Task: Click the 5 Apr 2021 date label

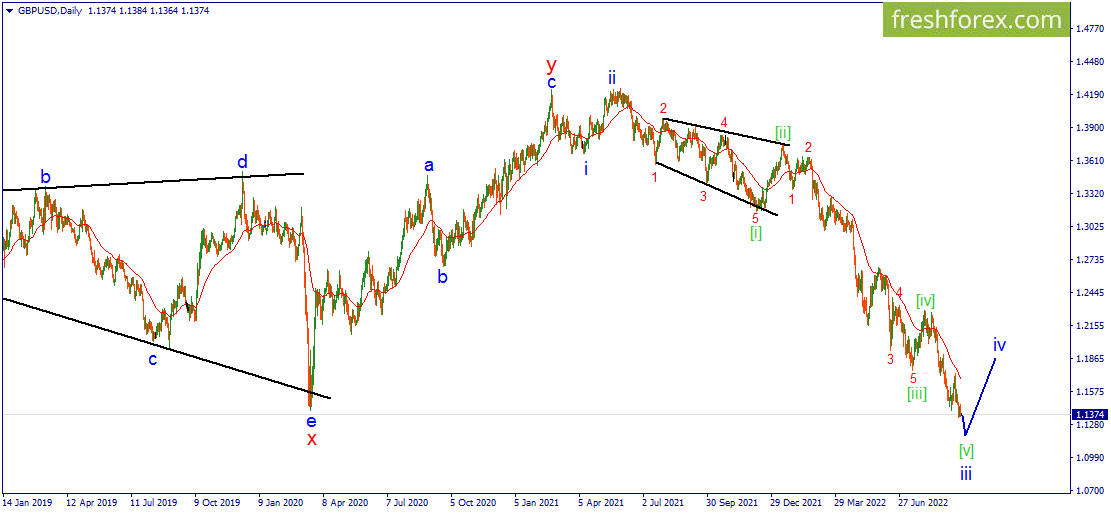Action: [603, 503]
